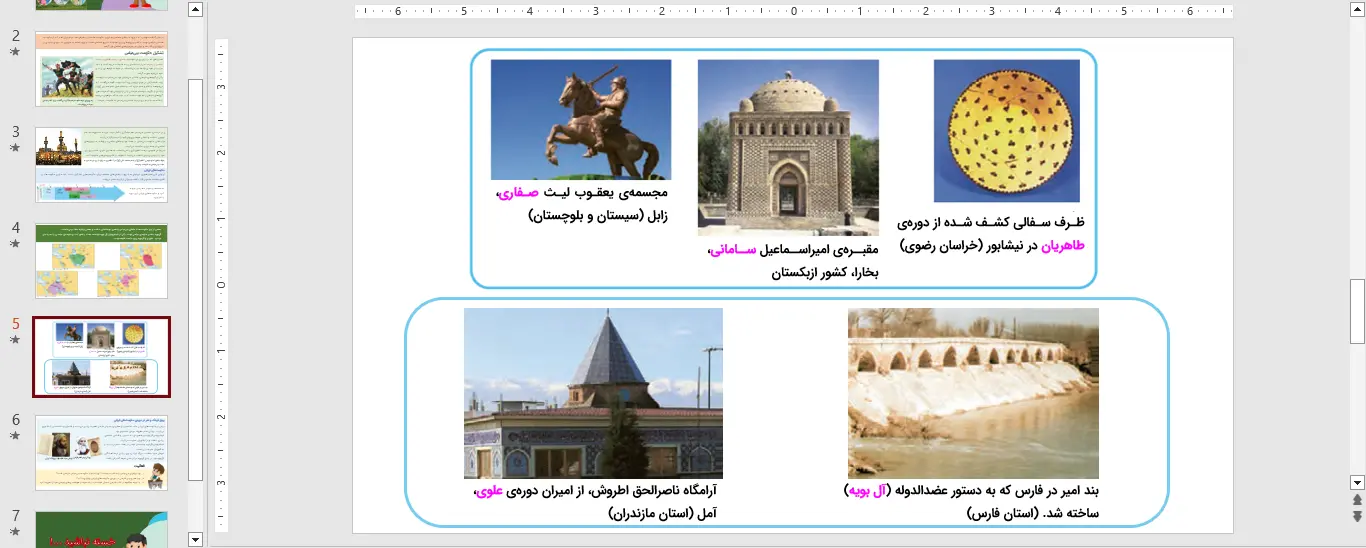The width and height of the screenshot is (1366, 548).
Task: Select slide 2 thumbnail
Action: click(101, 68)
